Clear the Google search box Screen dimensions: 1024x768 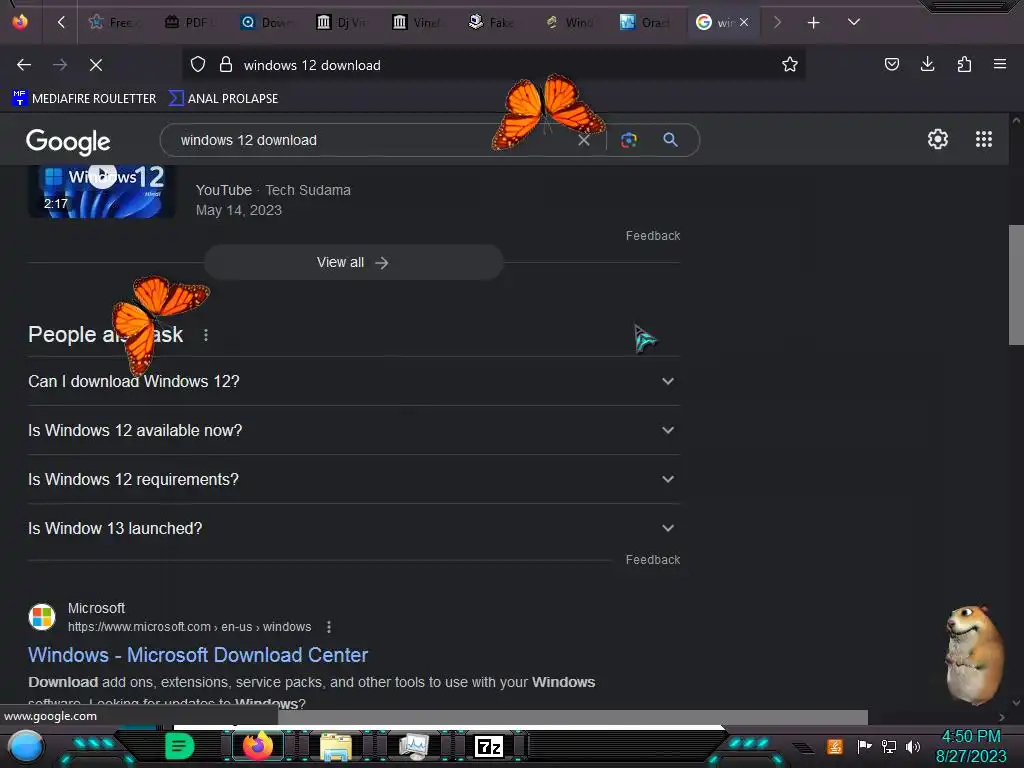click(584, 140)
